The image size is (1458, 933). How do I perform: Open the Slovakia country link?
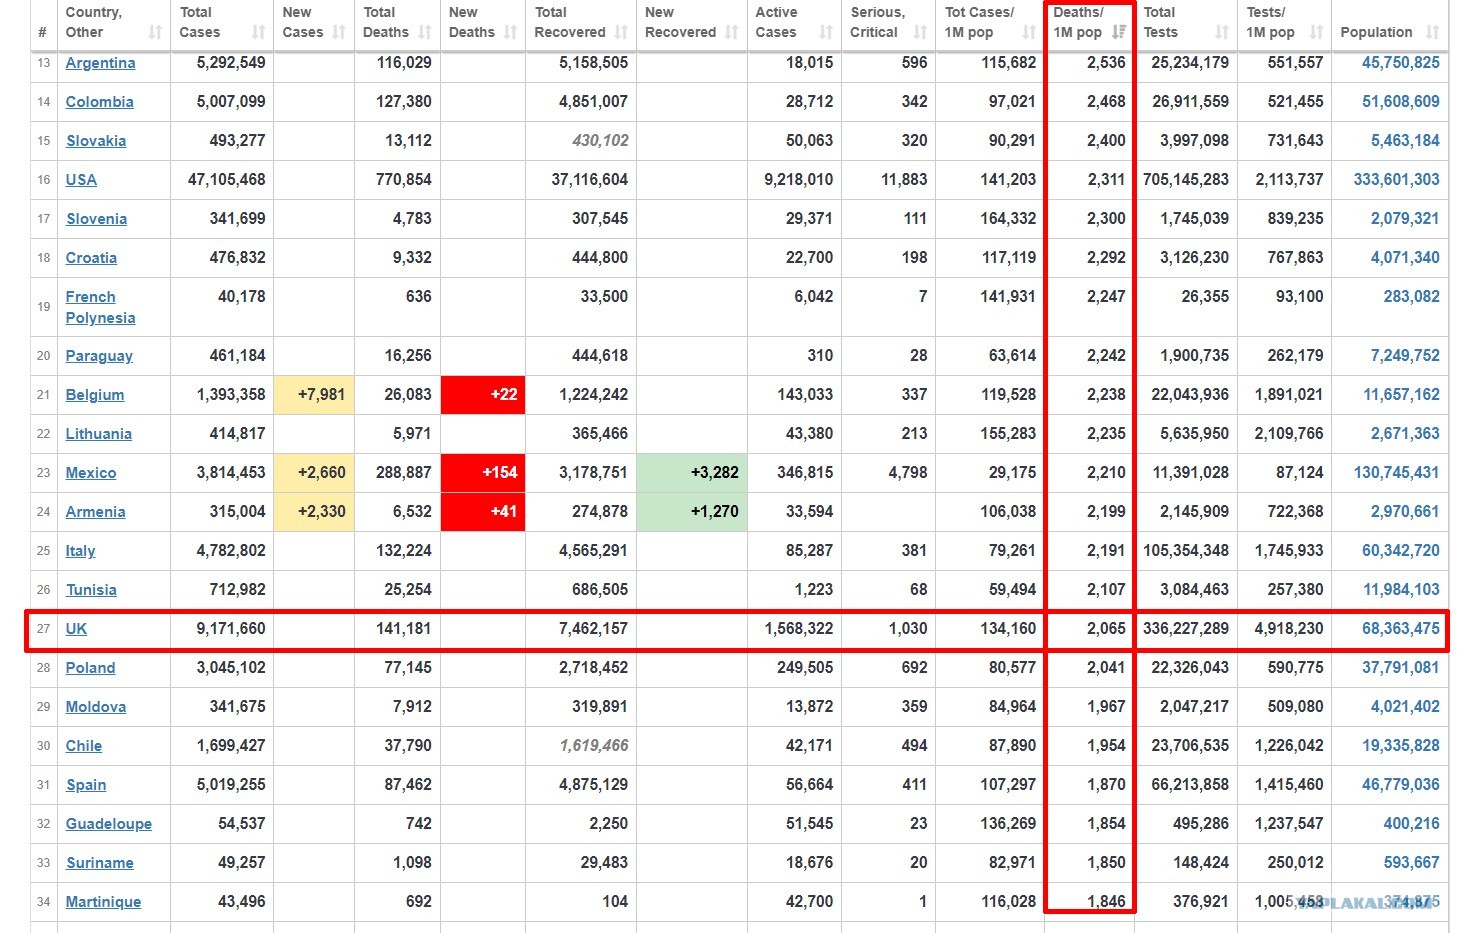pyautogui.click(x=96, y=141)
